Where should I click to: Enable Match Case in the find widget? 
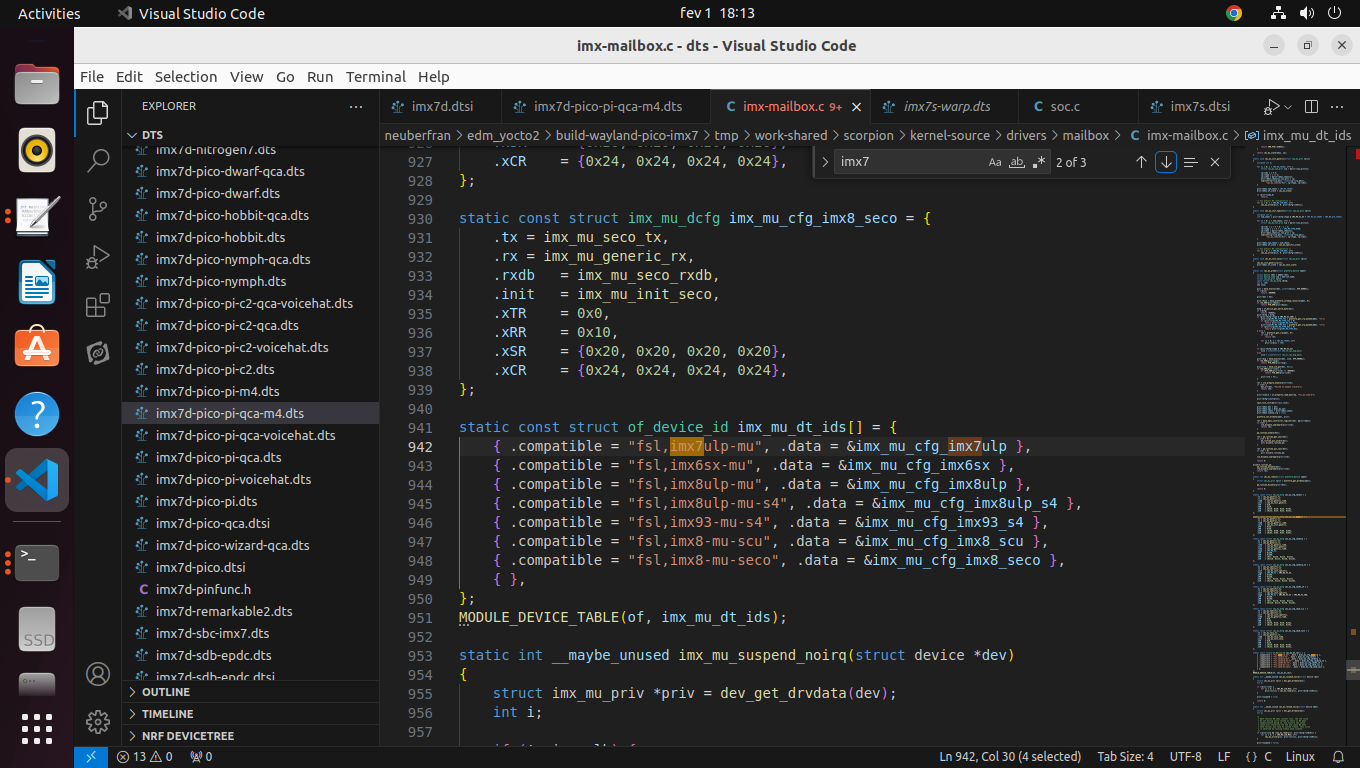[995, 161]
